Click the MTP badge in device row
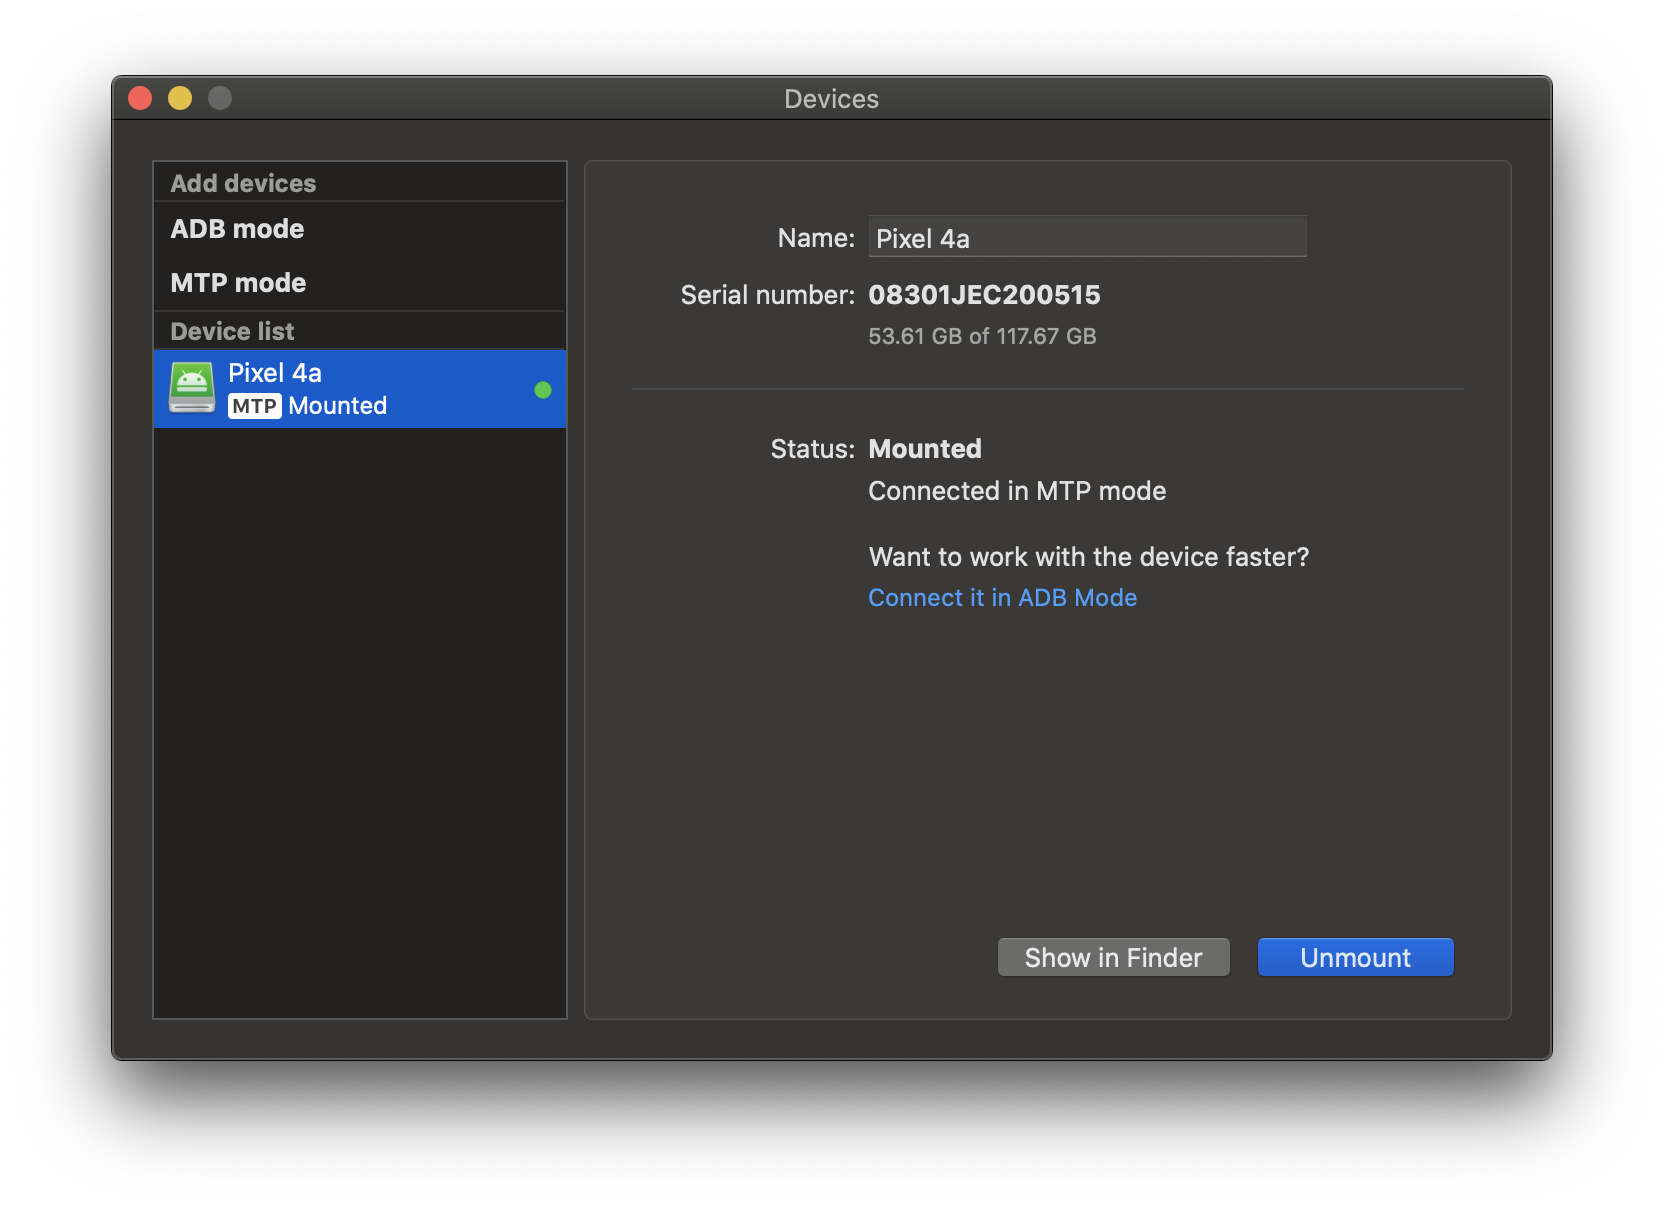This screenshot has width=1664, height=1208. [x=254, y=406]
